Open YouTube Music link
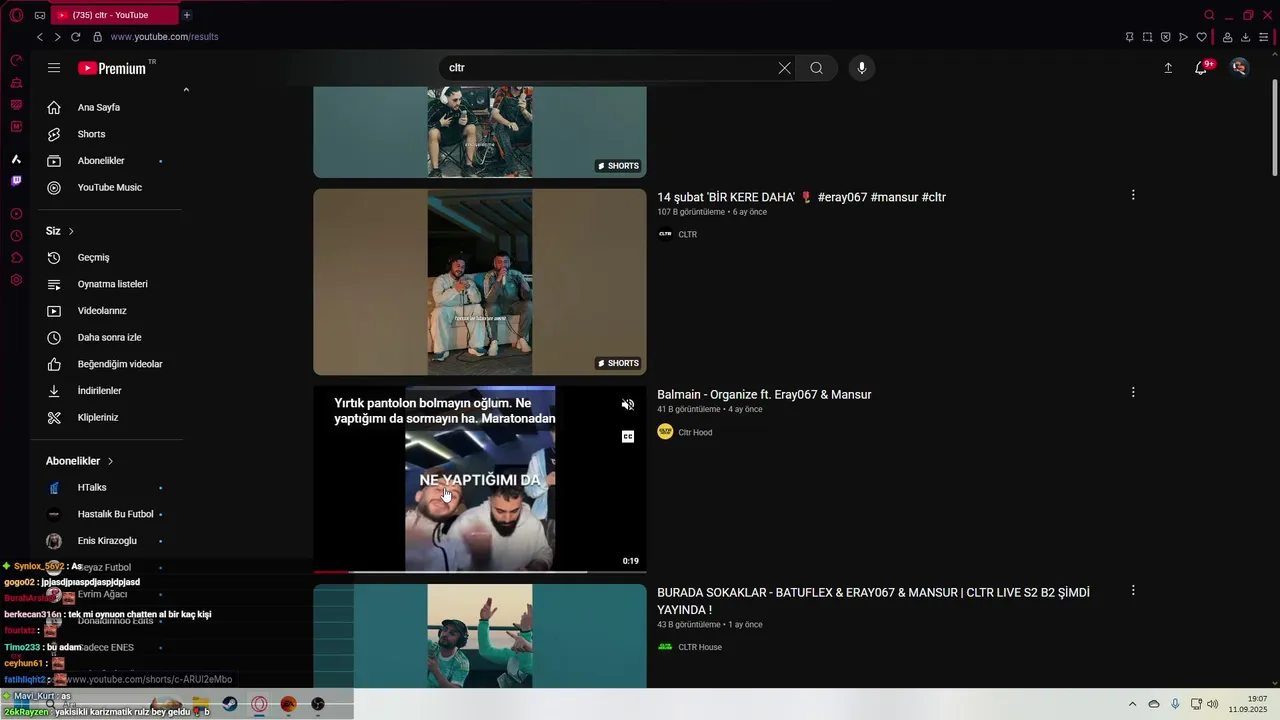 point(110,187)
